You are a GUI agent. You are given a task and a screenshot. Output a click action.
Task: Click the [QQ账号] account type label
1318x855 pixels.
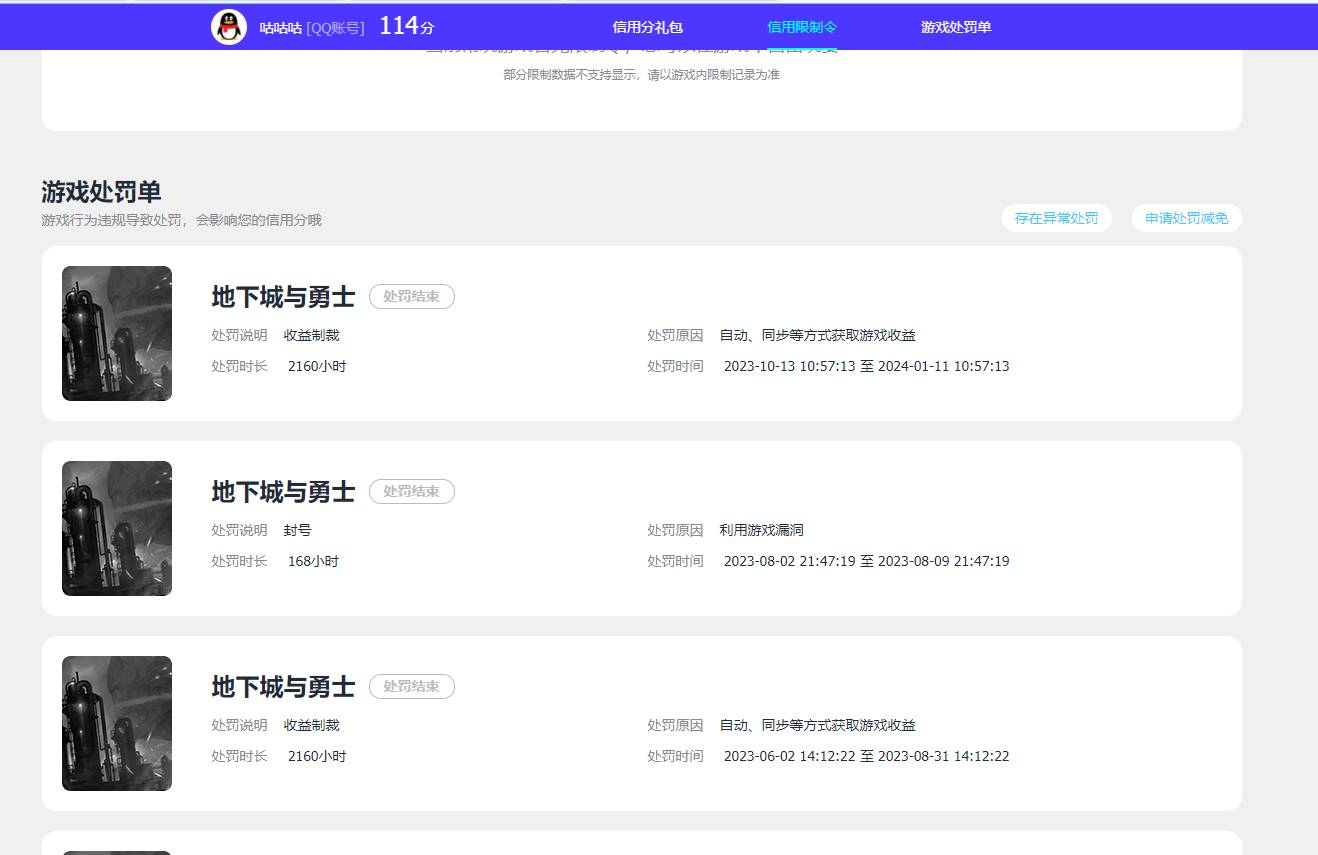click(335, 28)
